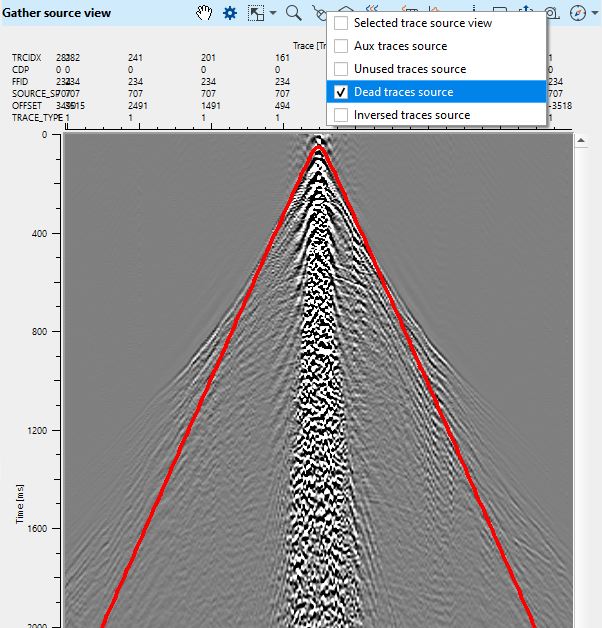Click inside the seismic gather display

(x=318, y=380)
